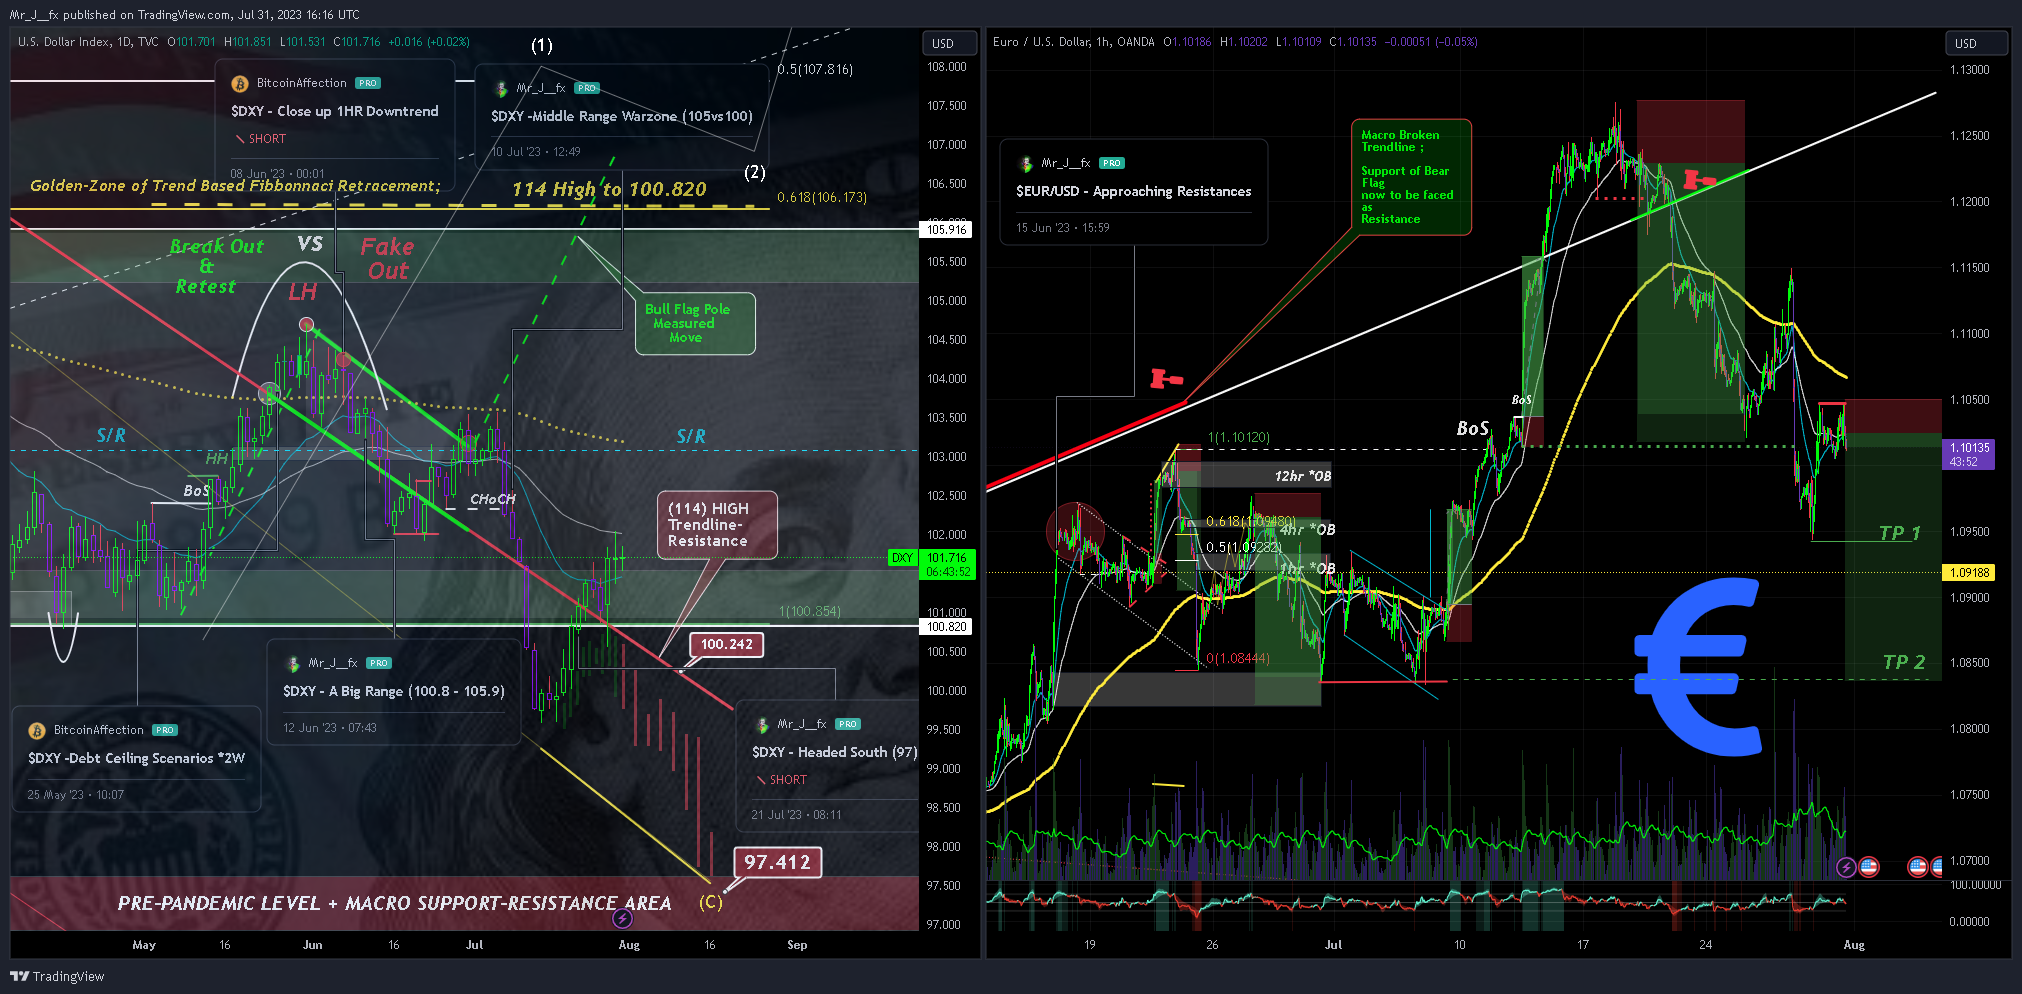This screenshot has height=994, width=2022.
Task: Click 'Bull Flag Pole Measured Move' note
Action: point(694,323)
